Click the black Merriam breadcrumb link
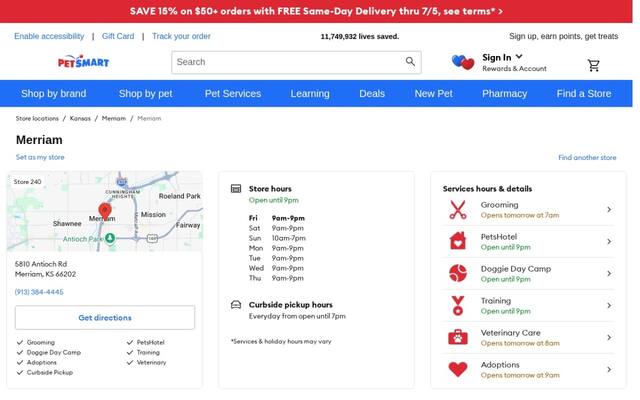640x400 pixels. (114, 118)
